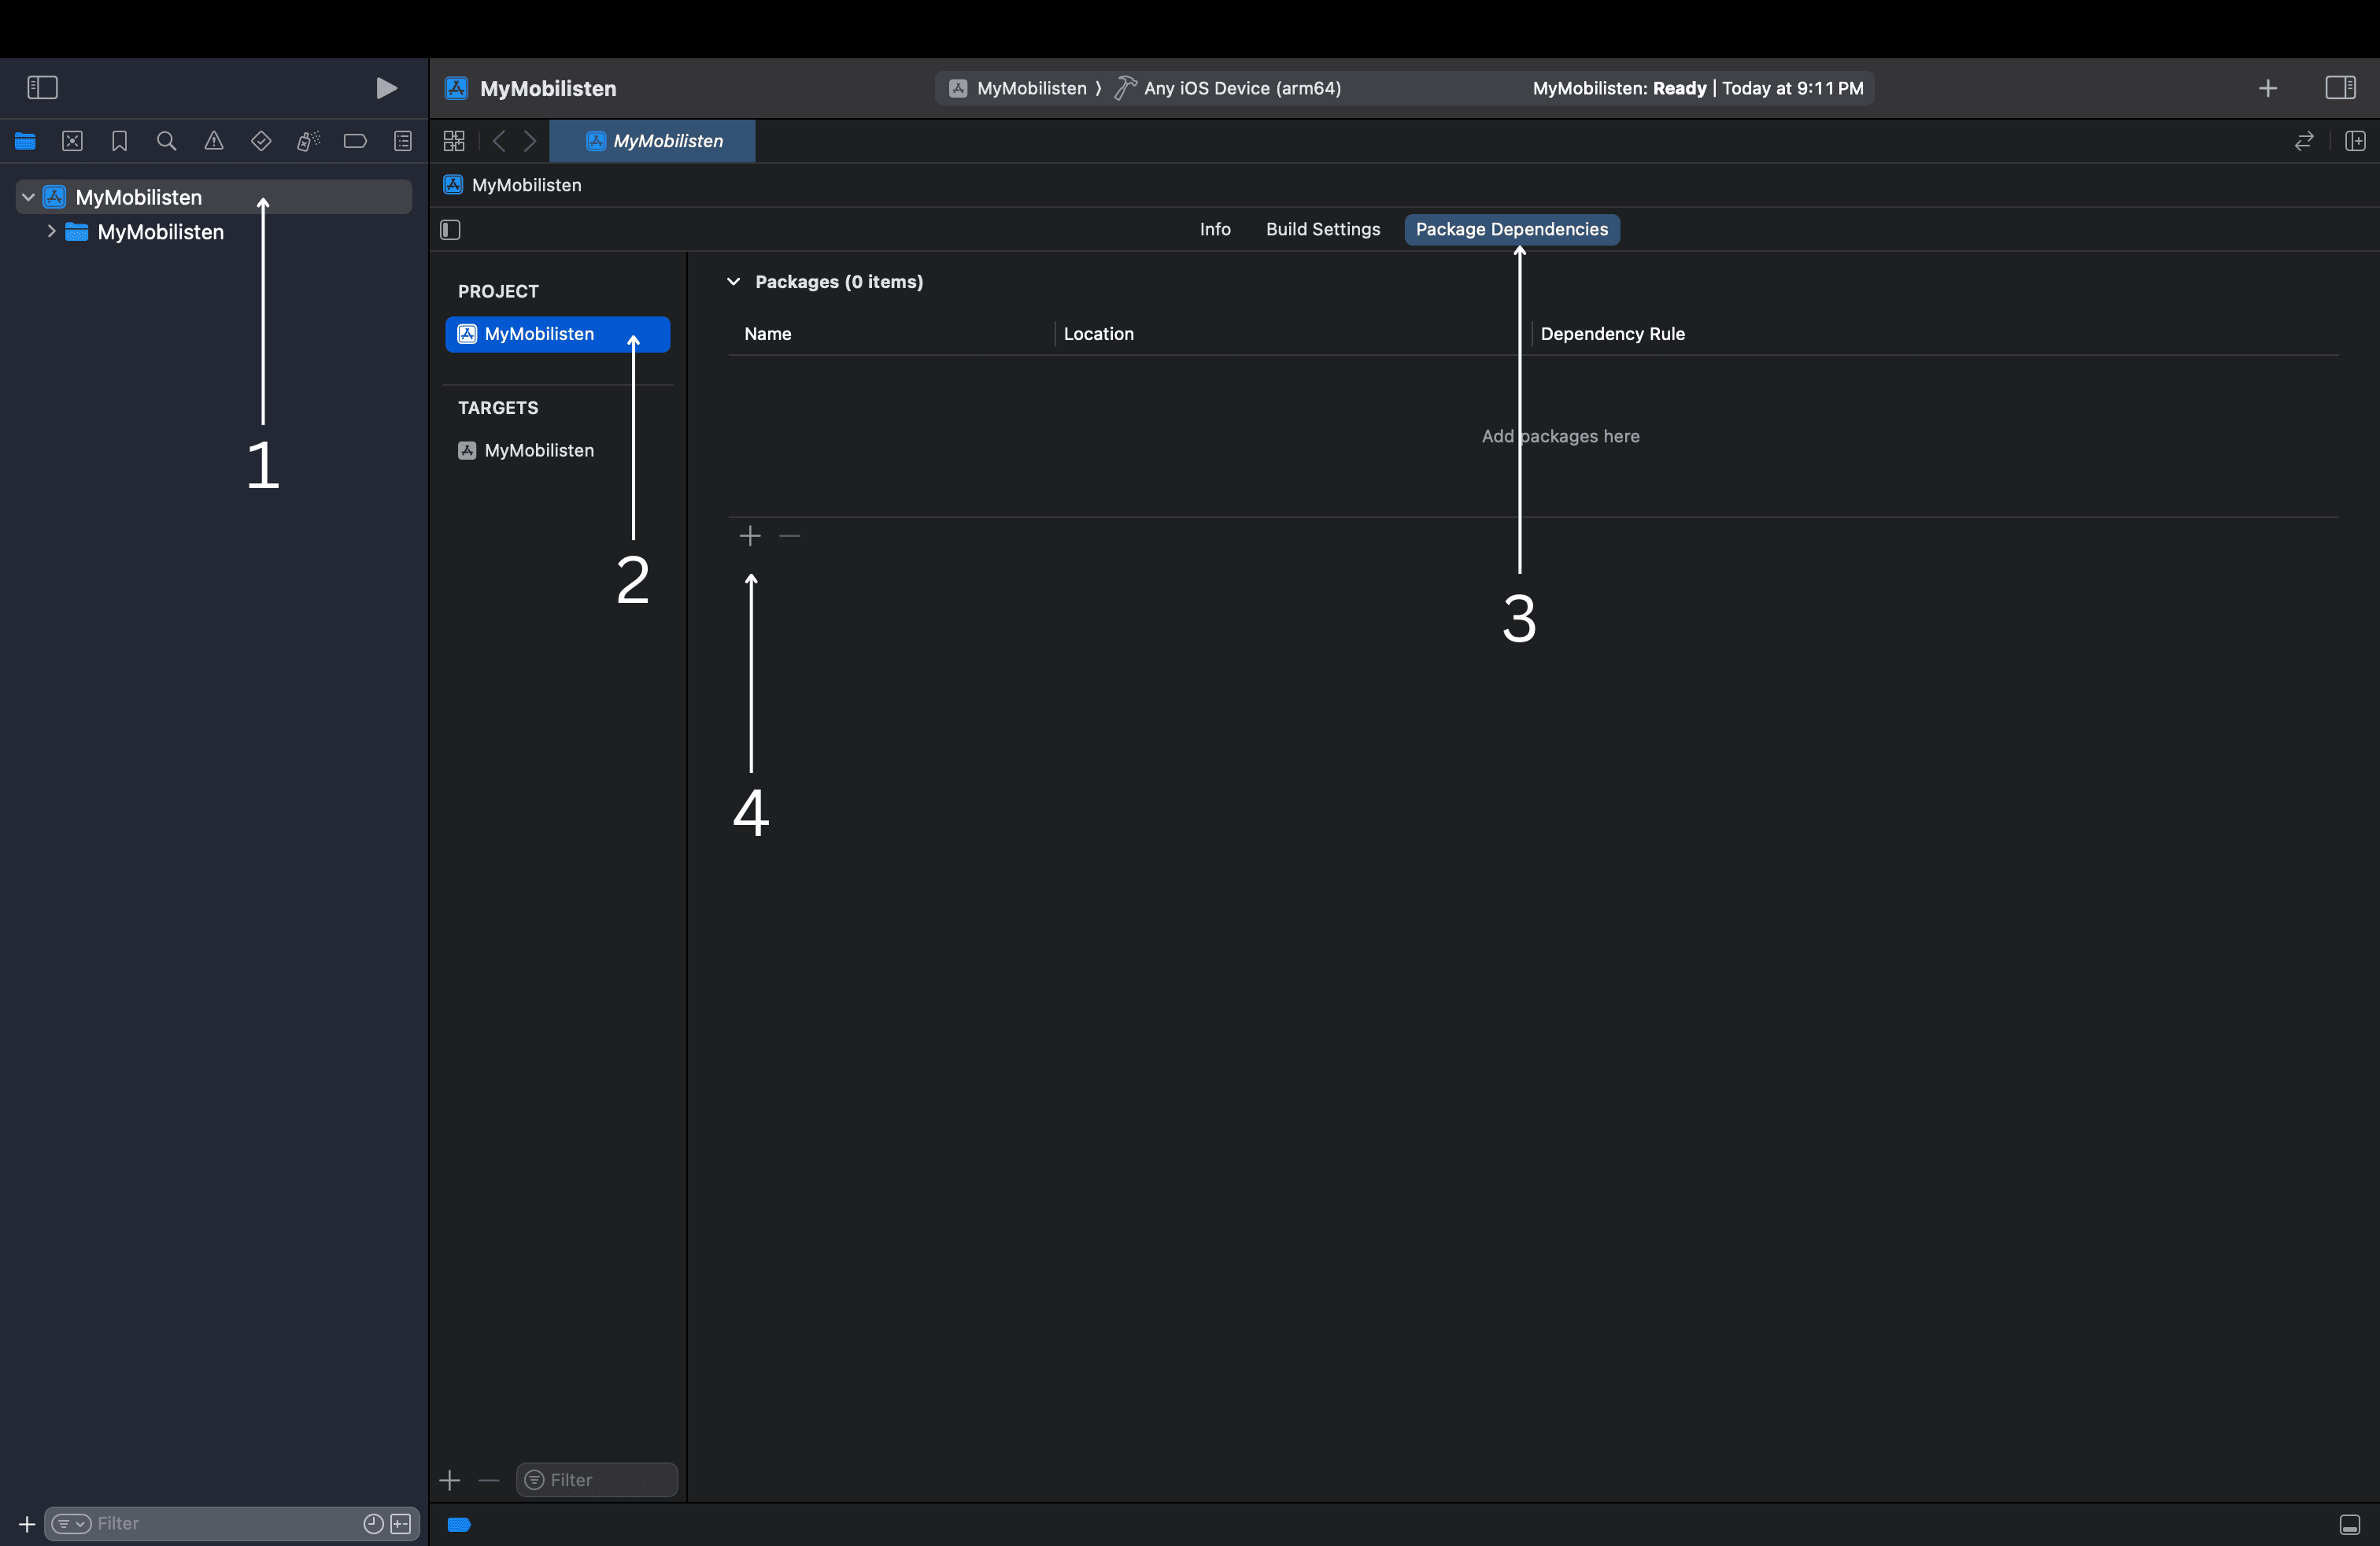Go forward in editor history

point(531,141)
